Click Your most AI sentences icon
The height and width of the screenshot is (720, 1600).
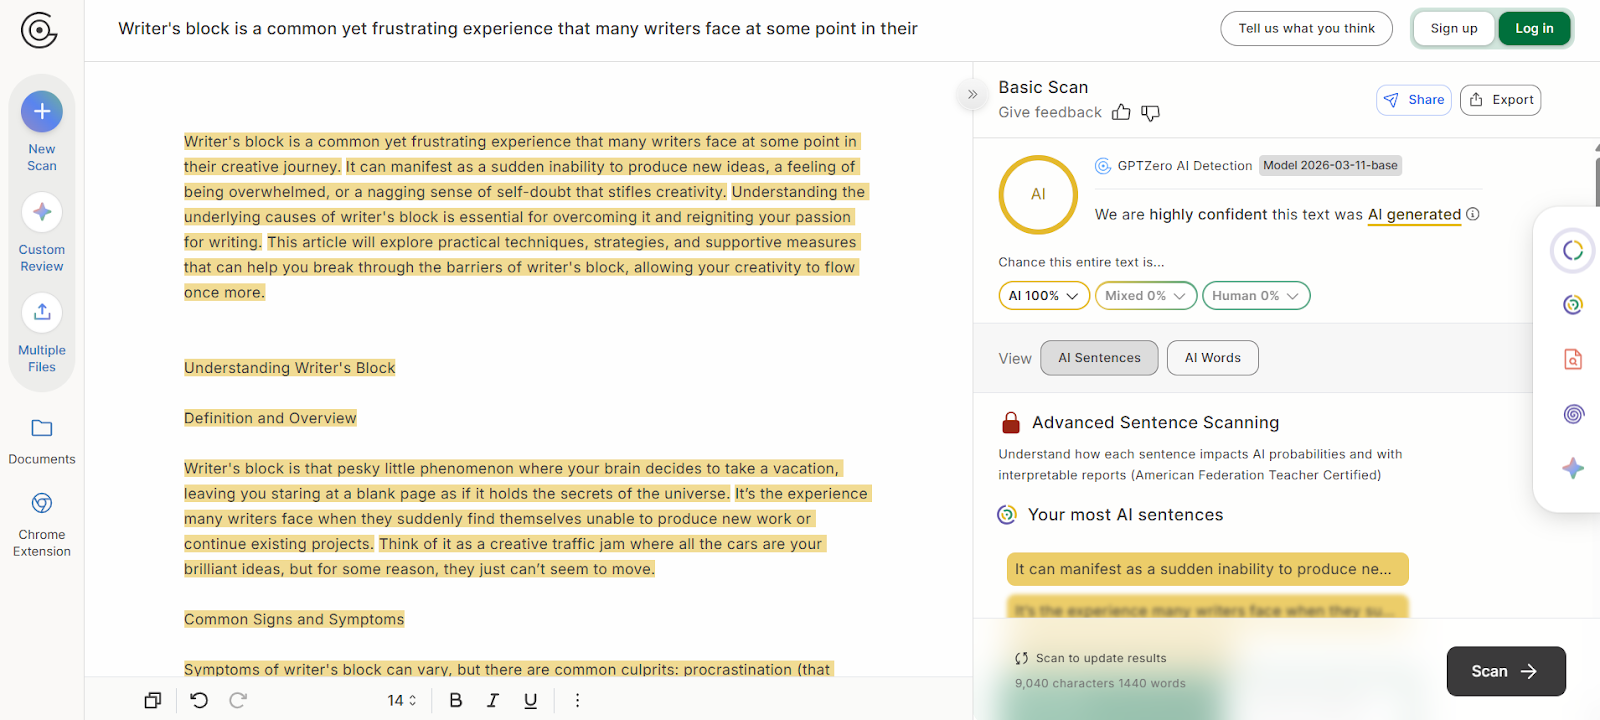tap(1007, 515)
